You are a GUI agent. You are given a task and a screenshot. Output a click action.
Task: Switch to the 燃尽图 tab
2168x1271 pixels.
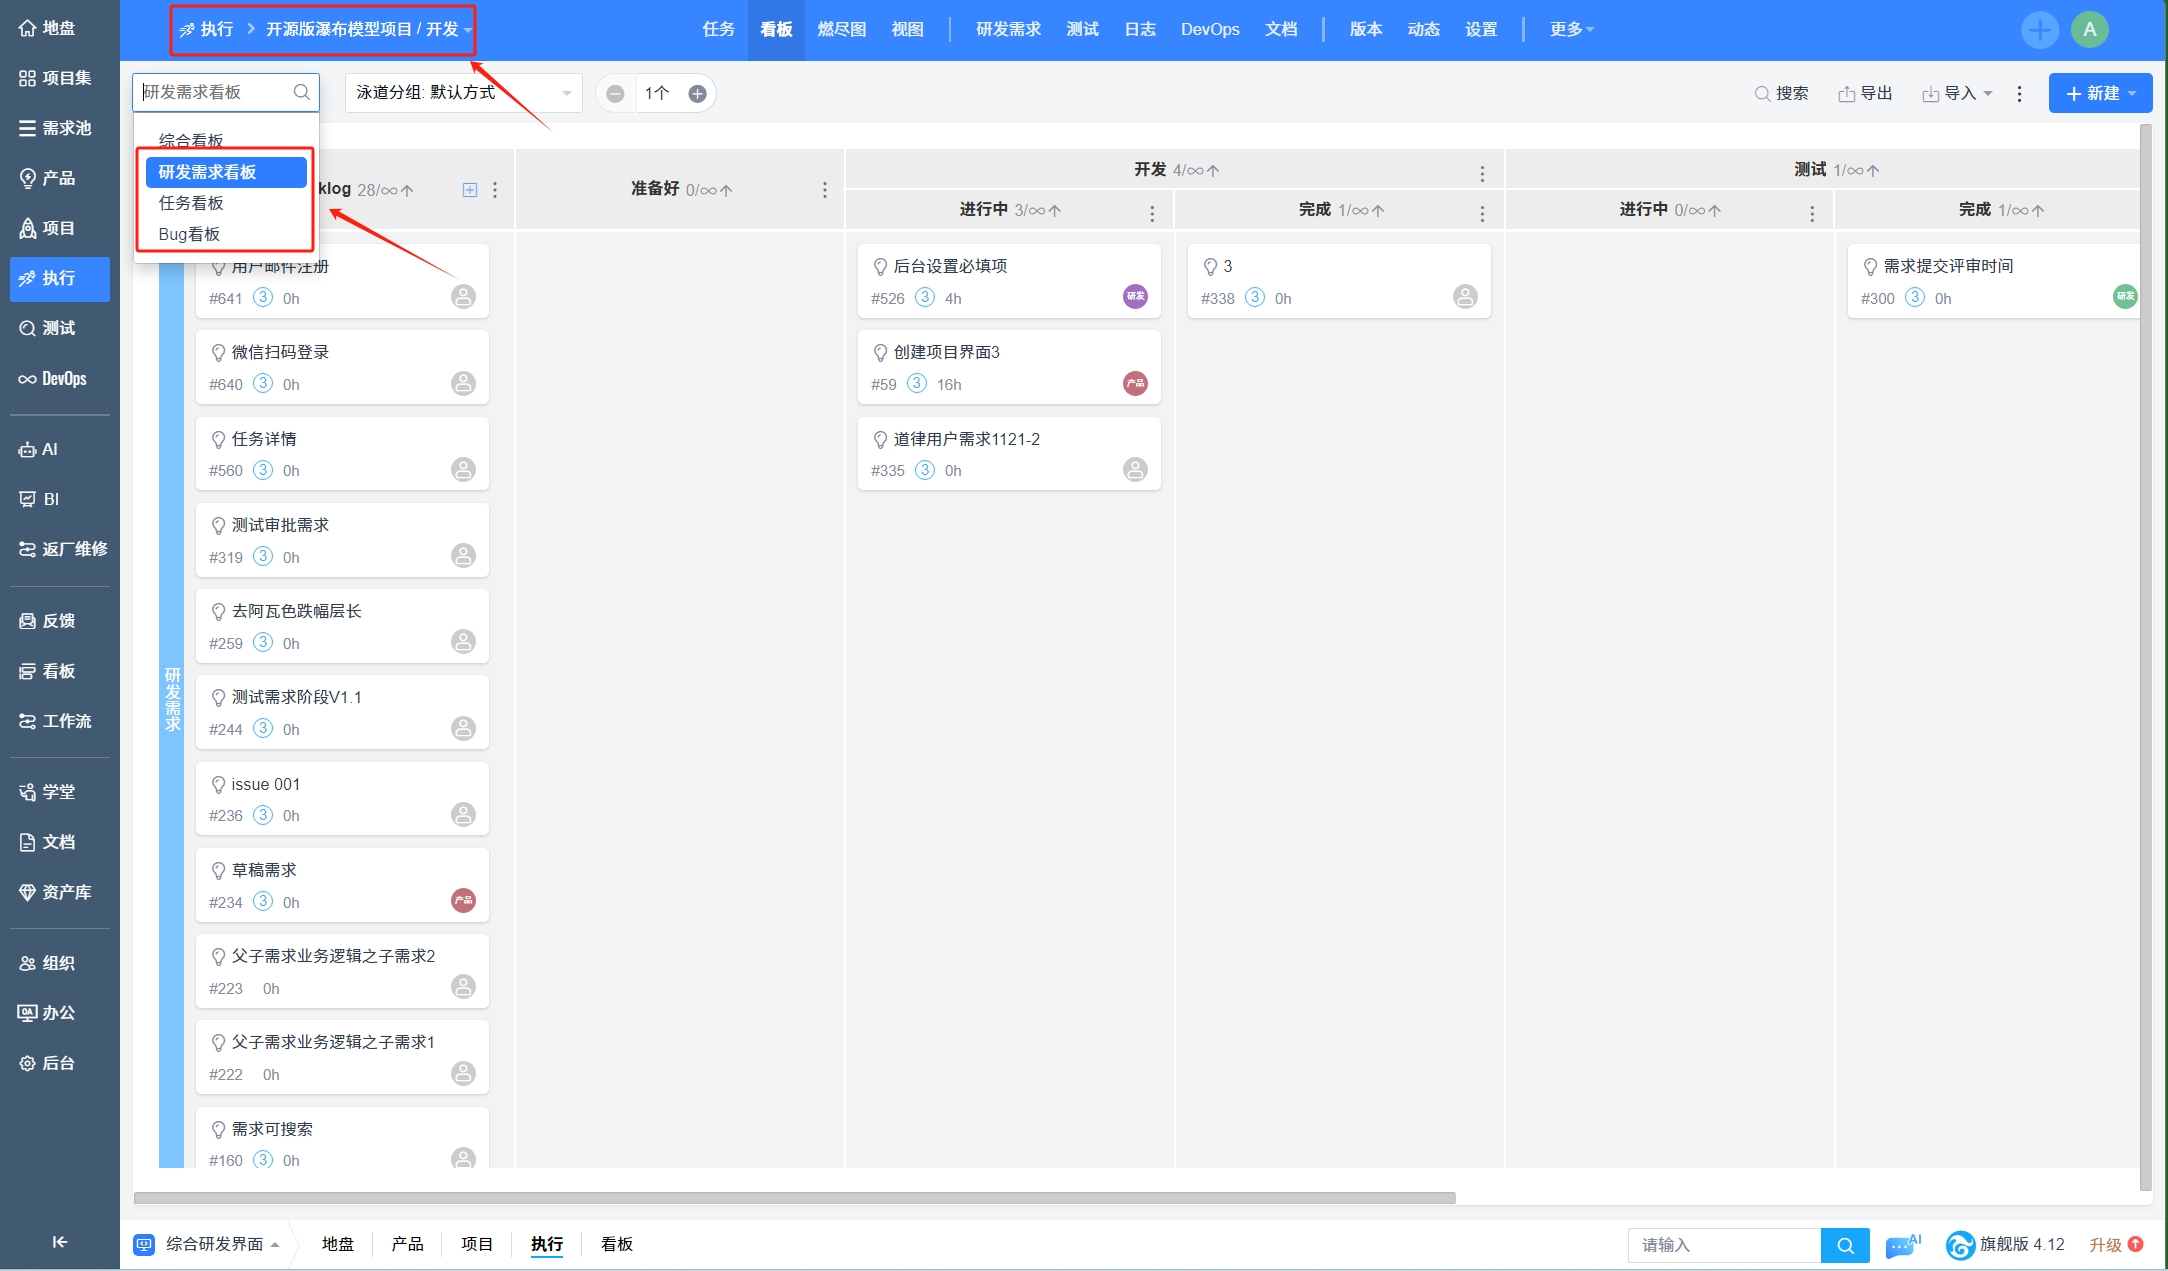click(x=841, y=29)
